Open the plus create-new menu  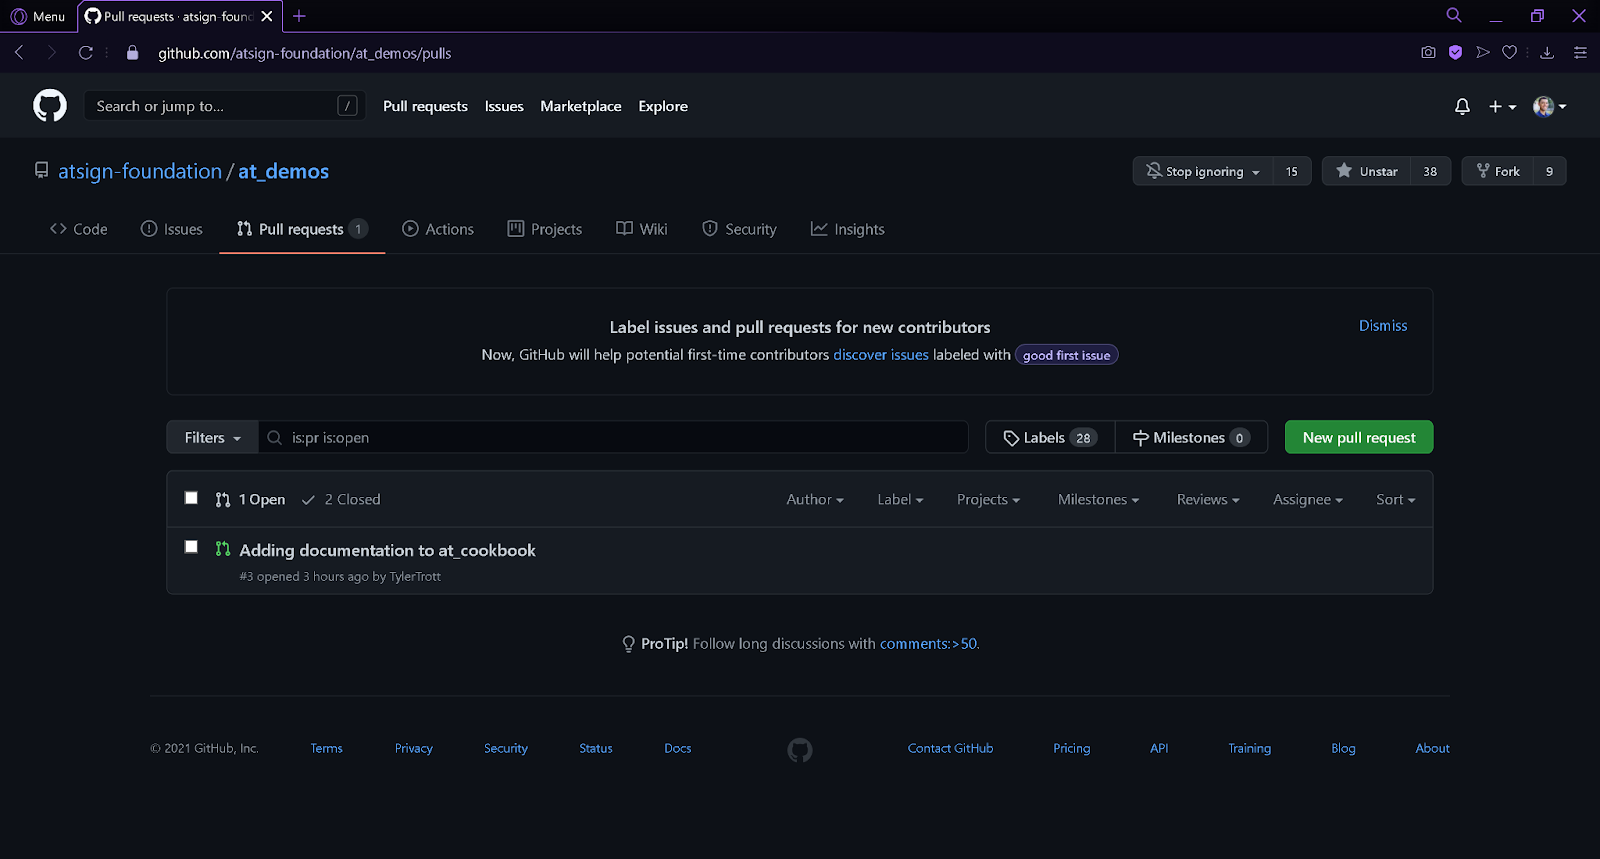coord(1502,106)
